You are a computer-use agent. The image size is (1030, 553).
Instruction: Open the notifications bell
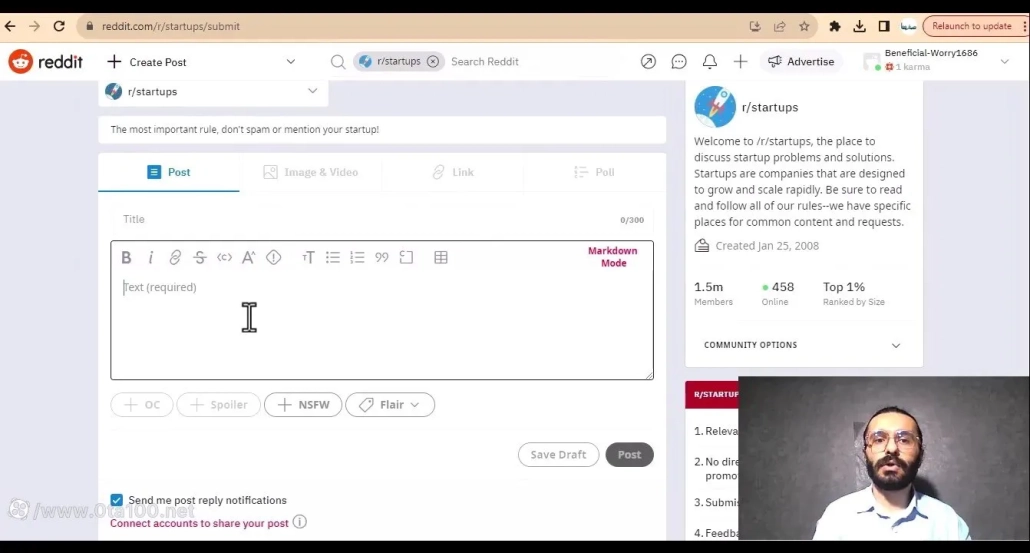pos(710,62)
